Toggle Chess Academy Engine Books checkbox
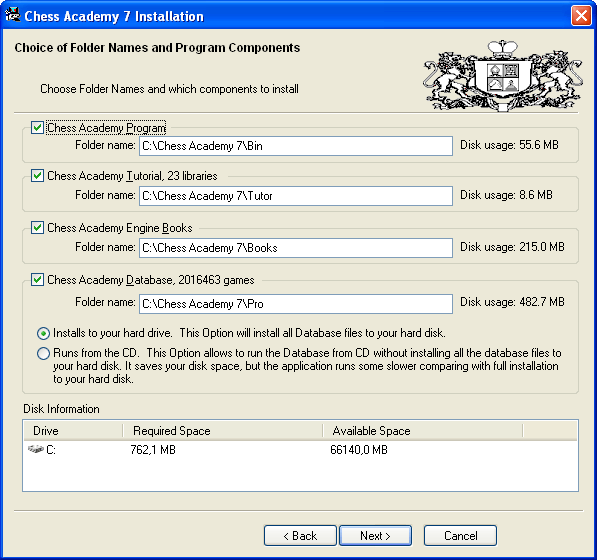The image size is (597, 560). 37,228
